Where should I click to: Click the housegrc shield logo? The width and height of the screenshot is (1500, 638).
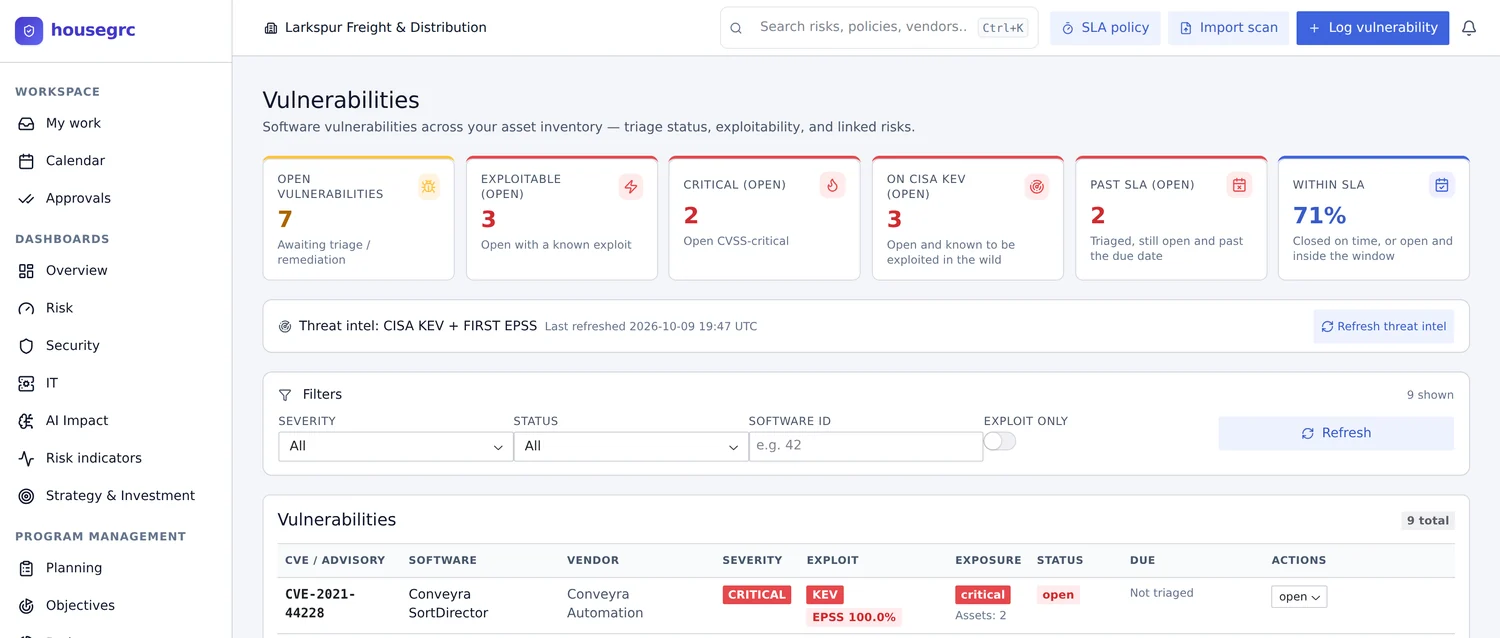click(x=29, y=31)
